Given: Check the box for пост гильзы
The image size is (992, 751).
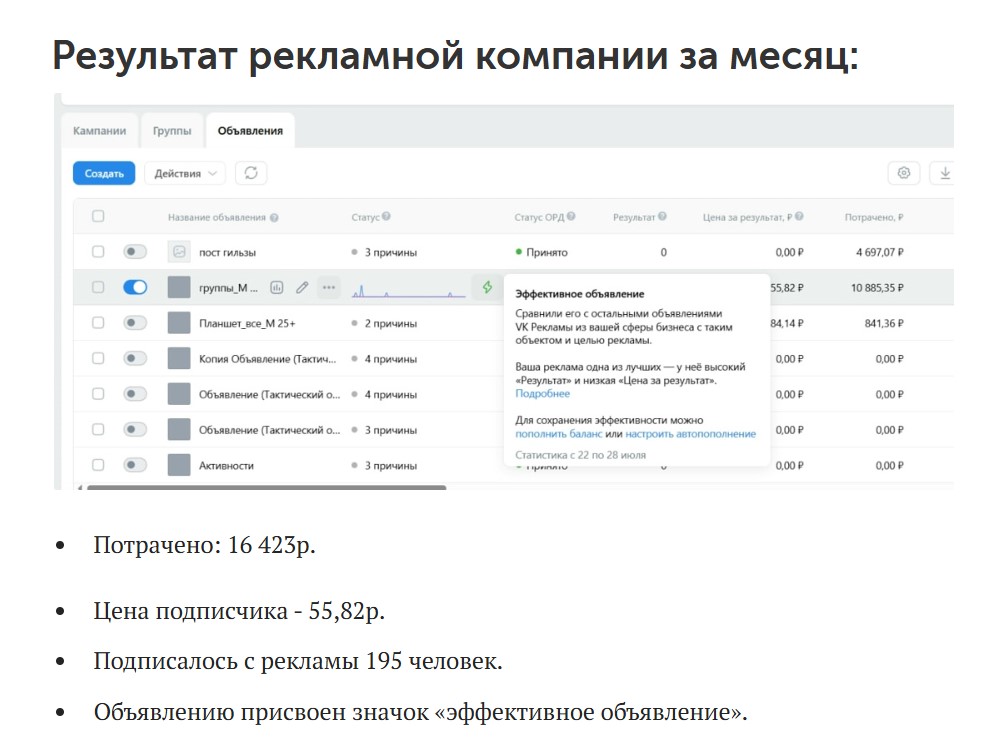Looking at the screenshot, I should (x=98, y=252).
